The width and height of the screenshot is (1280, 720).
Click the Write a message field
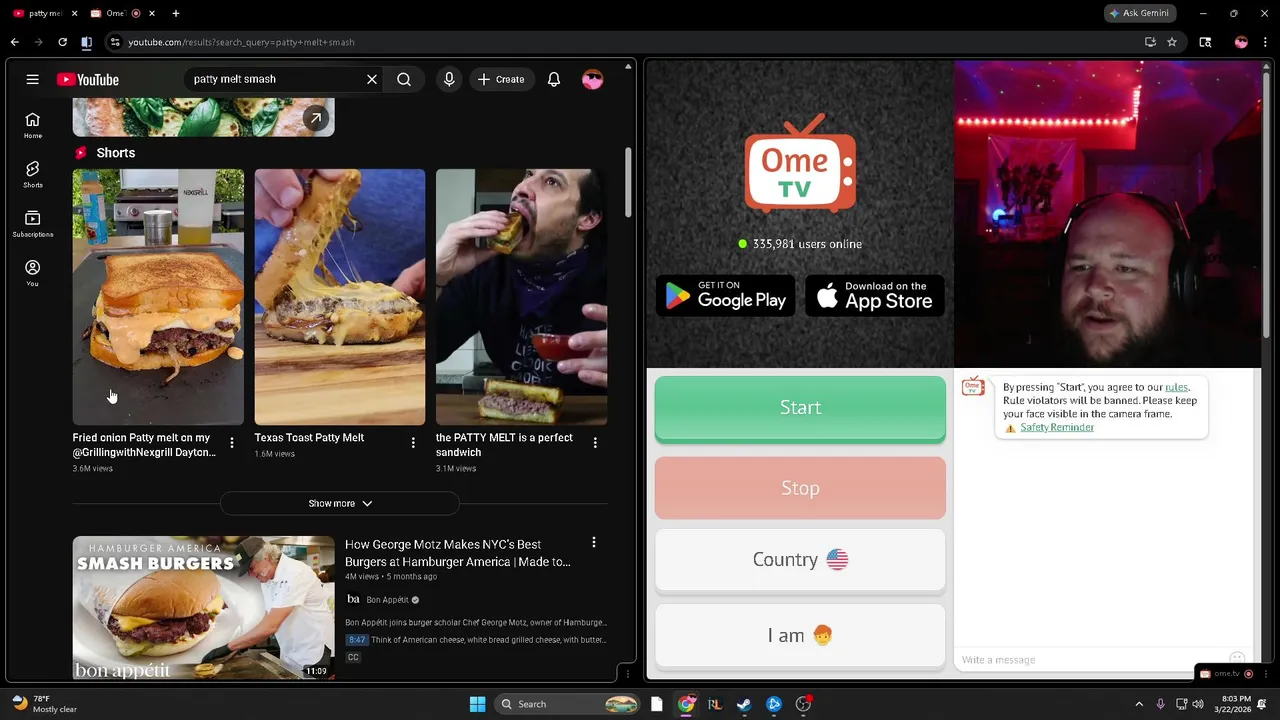[1090, 660]
